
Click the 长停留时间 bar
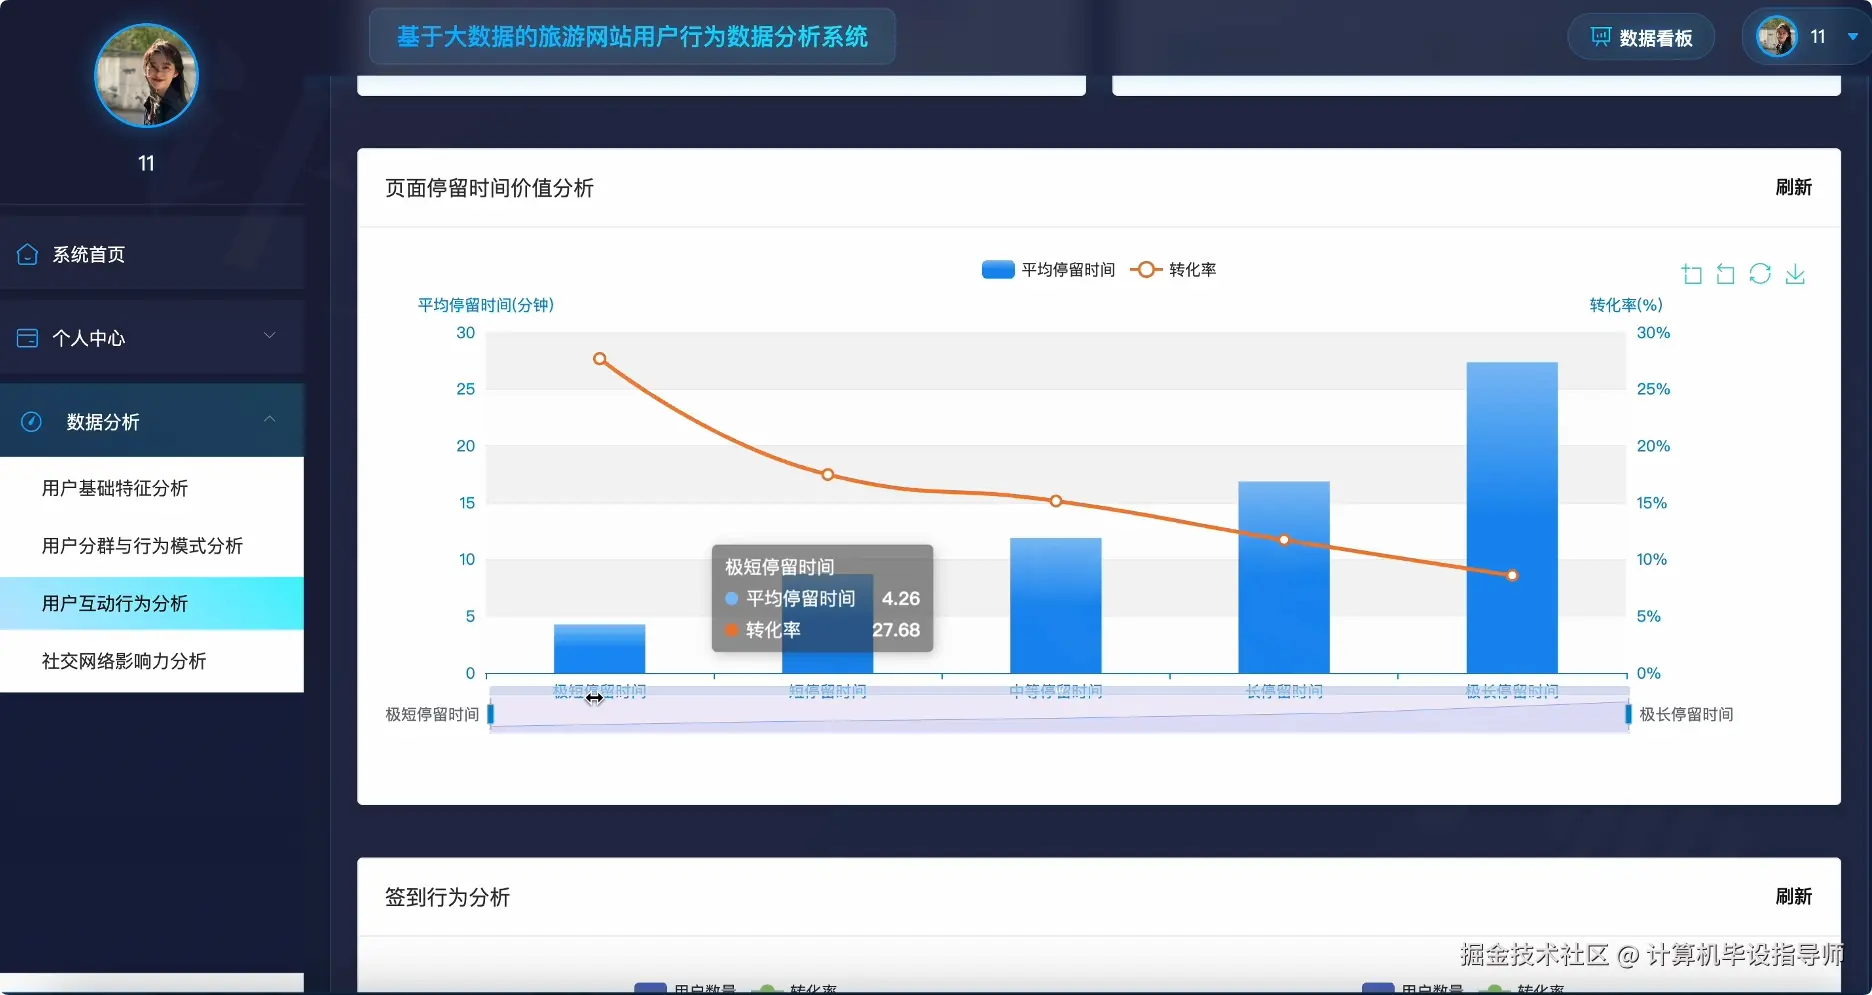(1284, 577)
